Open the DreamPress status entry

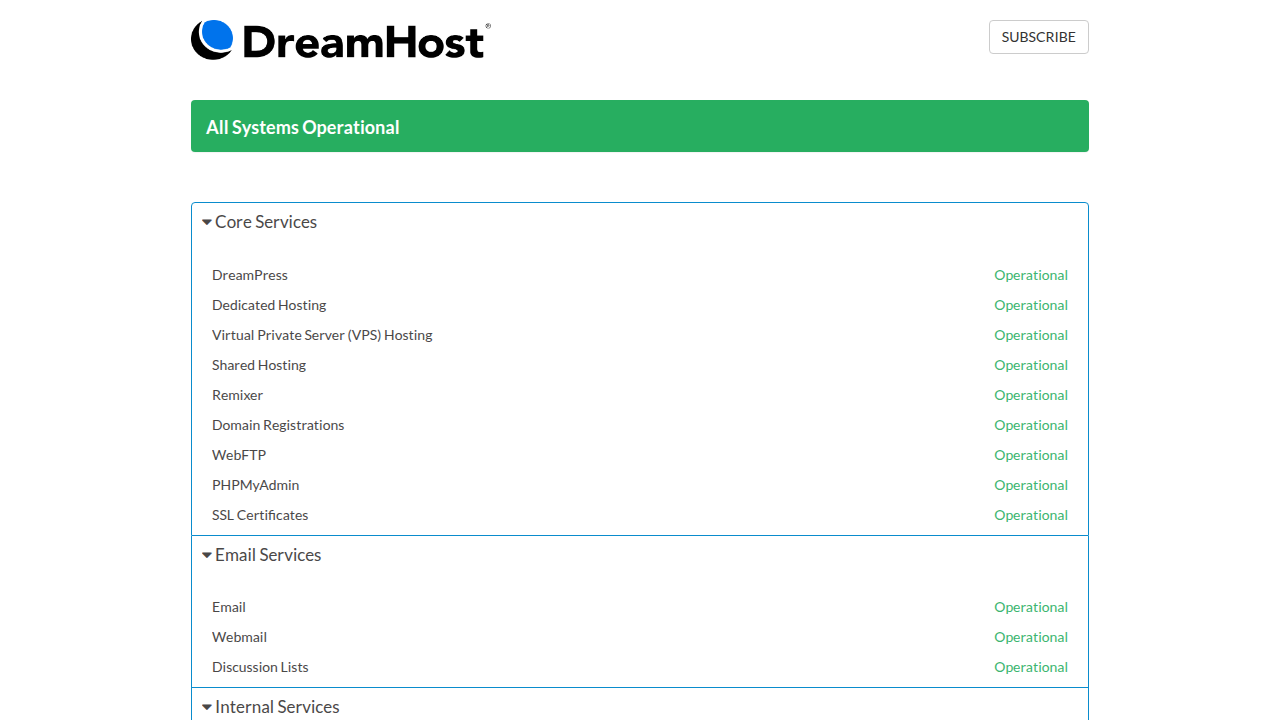click(x=250, y=275)
